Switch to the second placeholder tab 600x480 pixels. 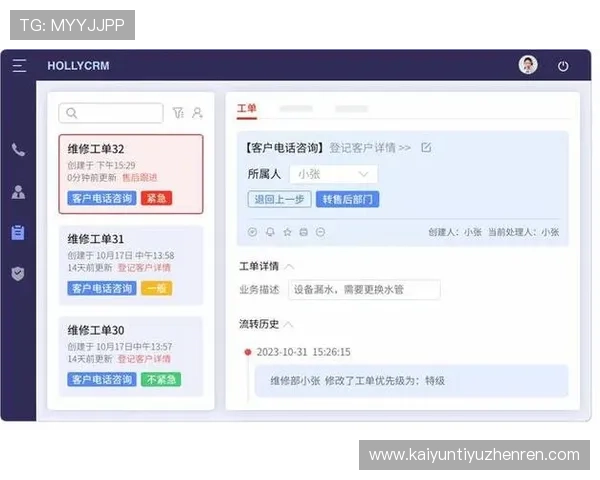point(296,109)
